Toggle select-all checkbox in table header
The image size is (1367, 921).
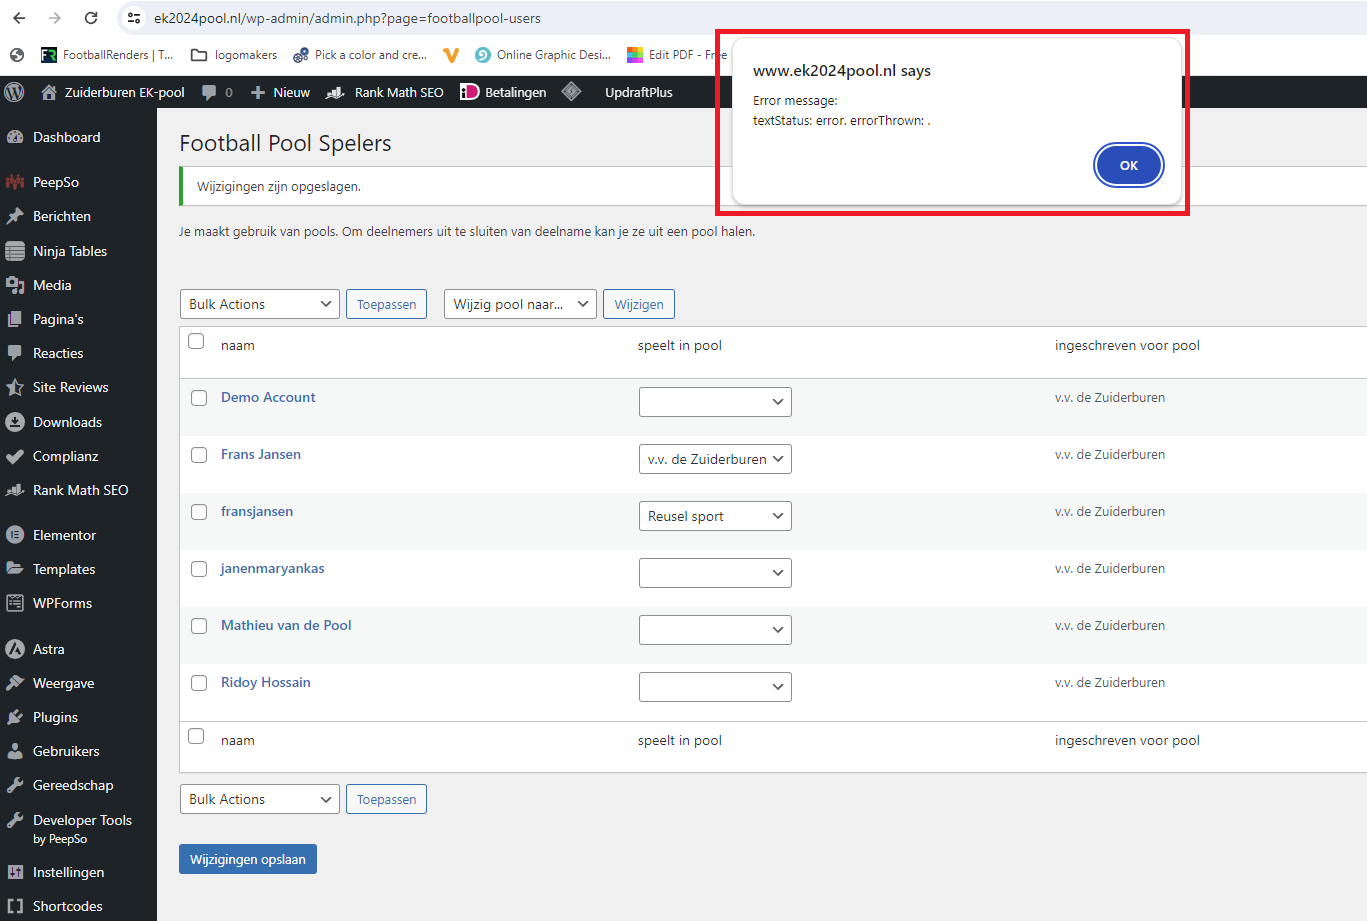(197, 342)
